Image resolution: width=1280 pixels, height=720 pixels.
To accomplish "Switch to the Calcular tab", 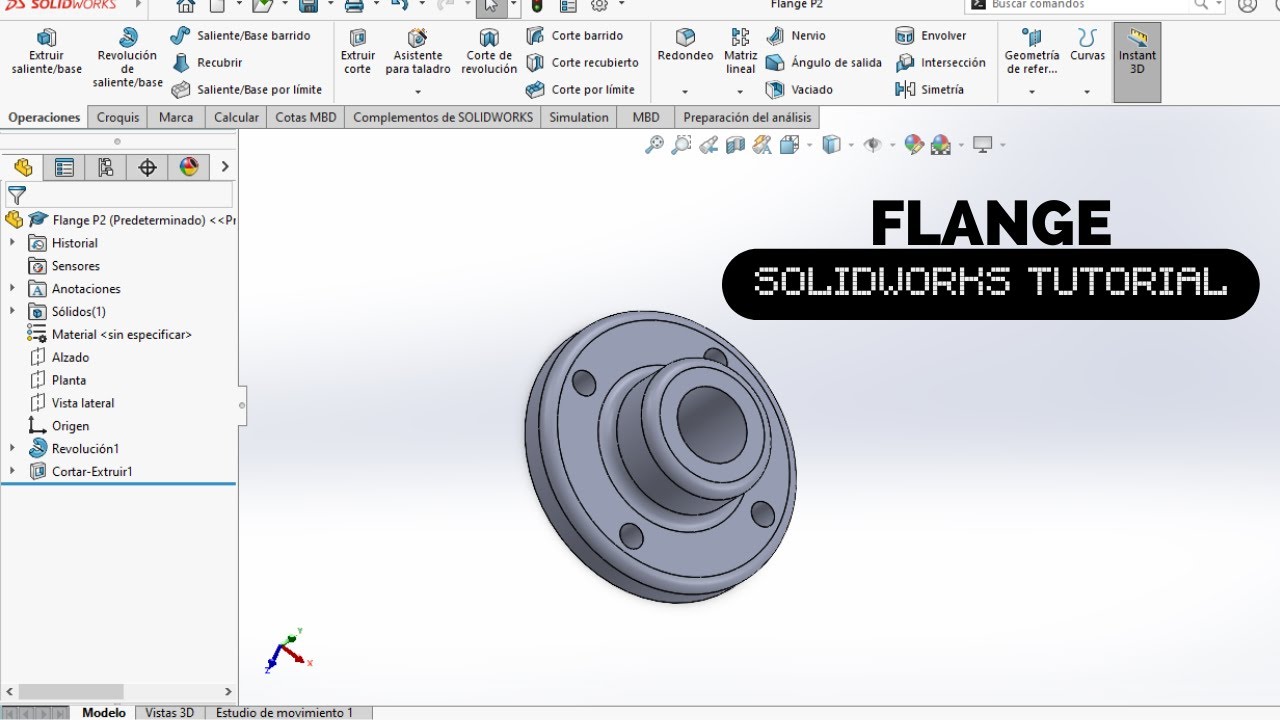I will [x=236, y=117].
